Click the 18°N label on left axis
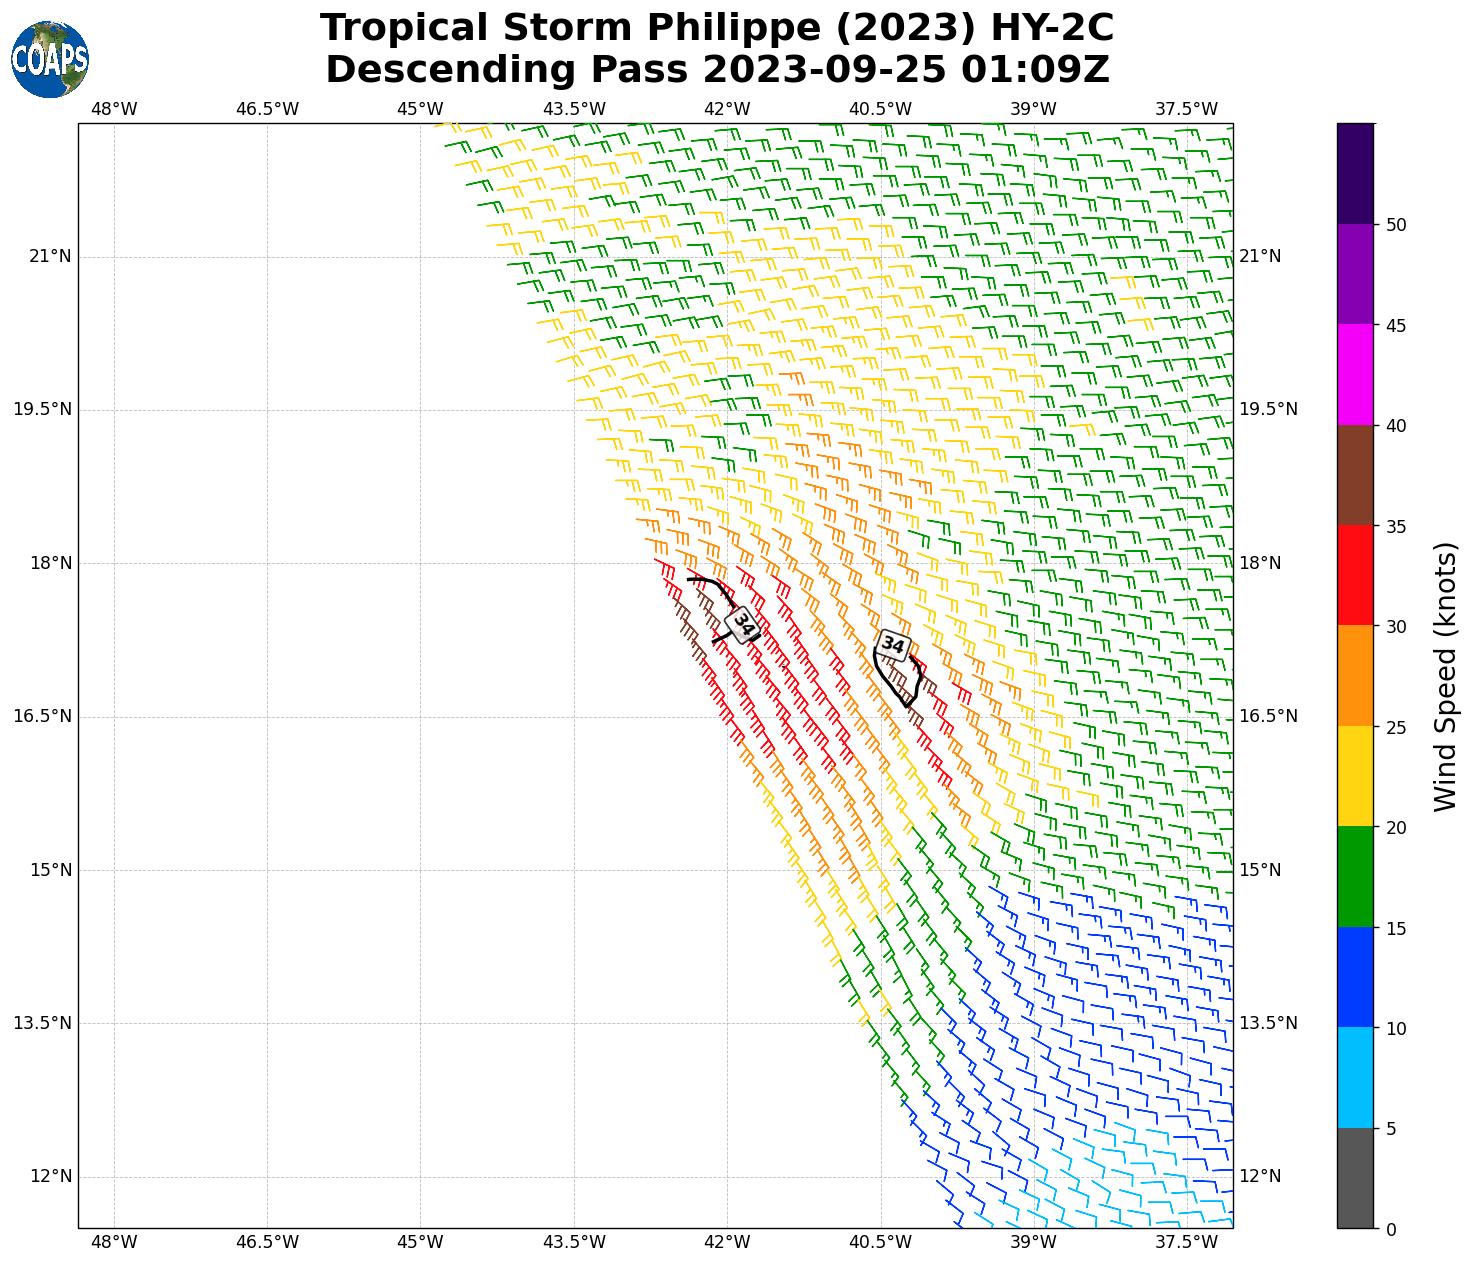 tap(51, 563)
